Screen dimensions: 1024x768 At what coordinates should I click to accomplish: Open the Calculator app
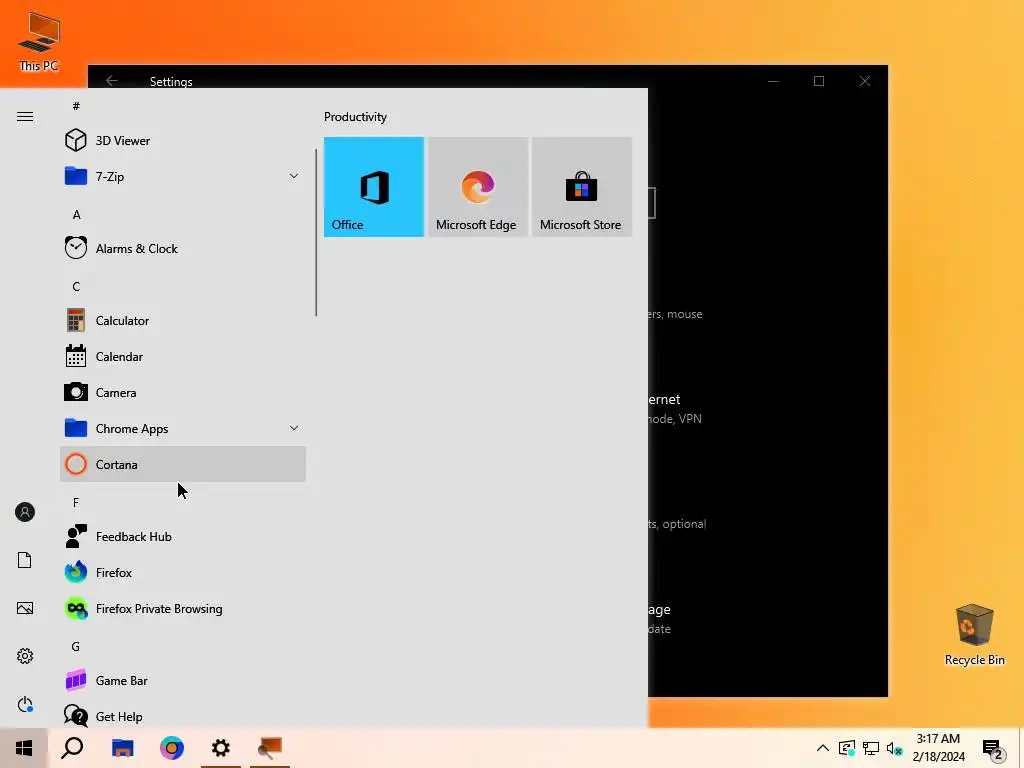point(183,321)
